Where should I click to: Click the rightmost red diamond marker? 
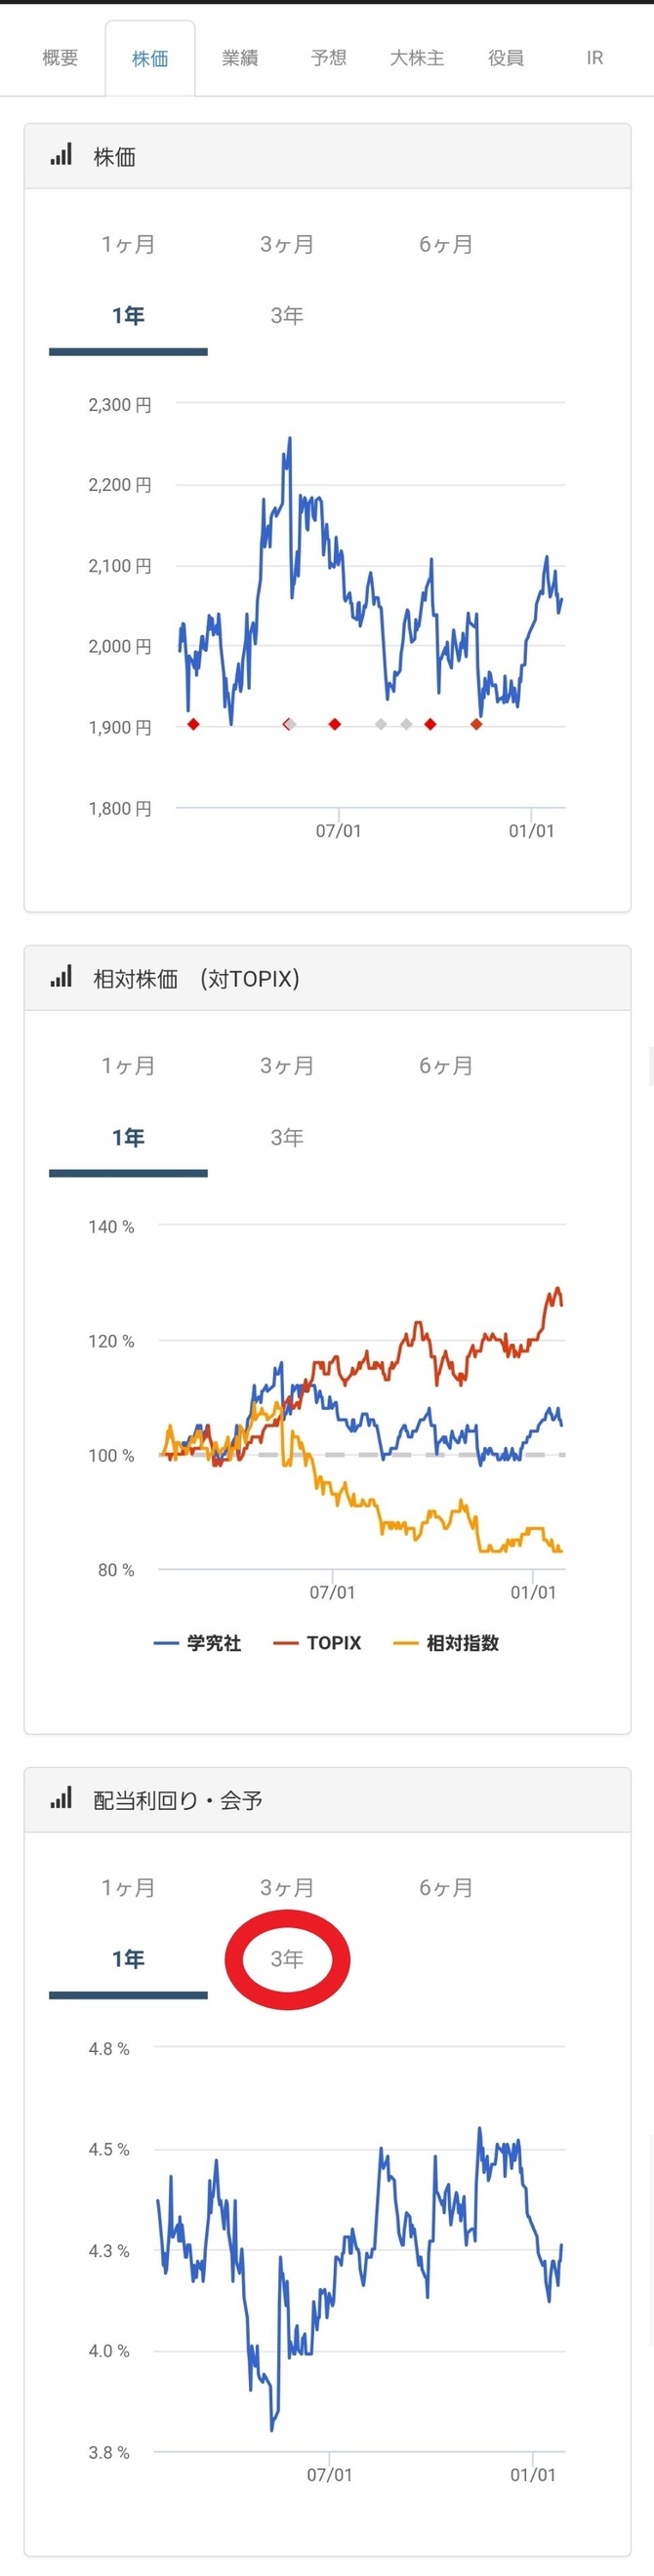[x=477, y=721]
